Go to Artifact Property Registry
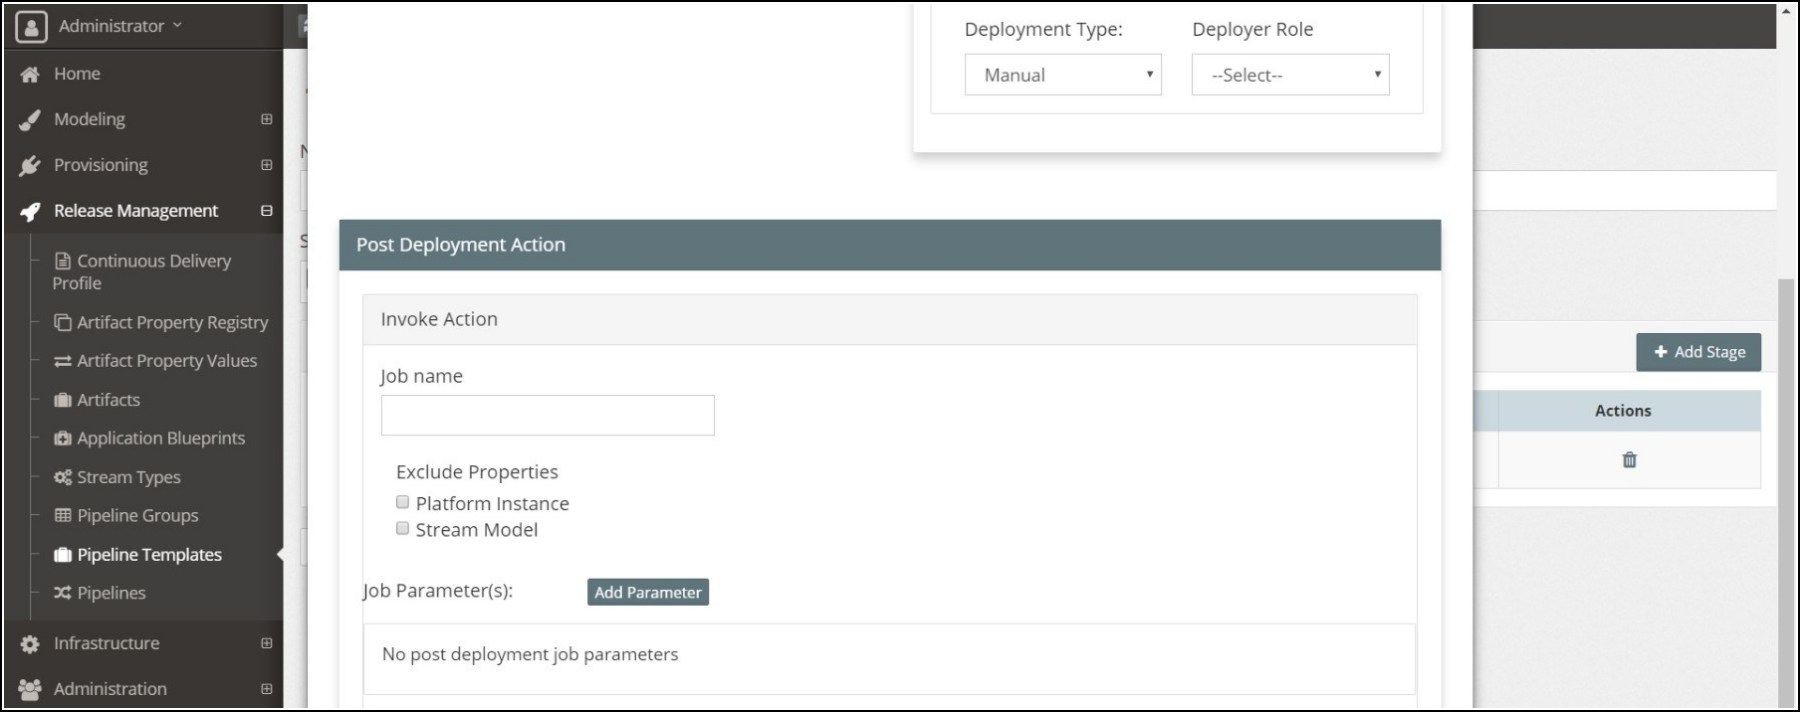Viewport: 1800px width, 712px height. pyautogui.click(x=172, y=322)
